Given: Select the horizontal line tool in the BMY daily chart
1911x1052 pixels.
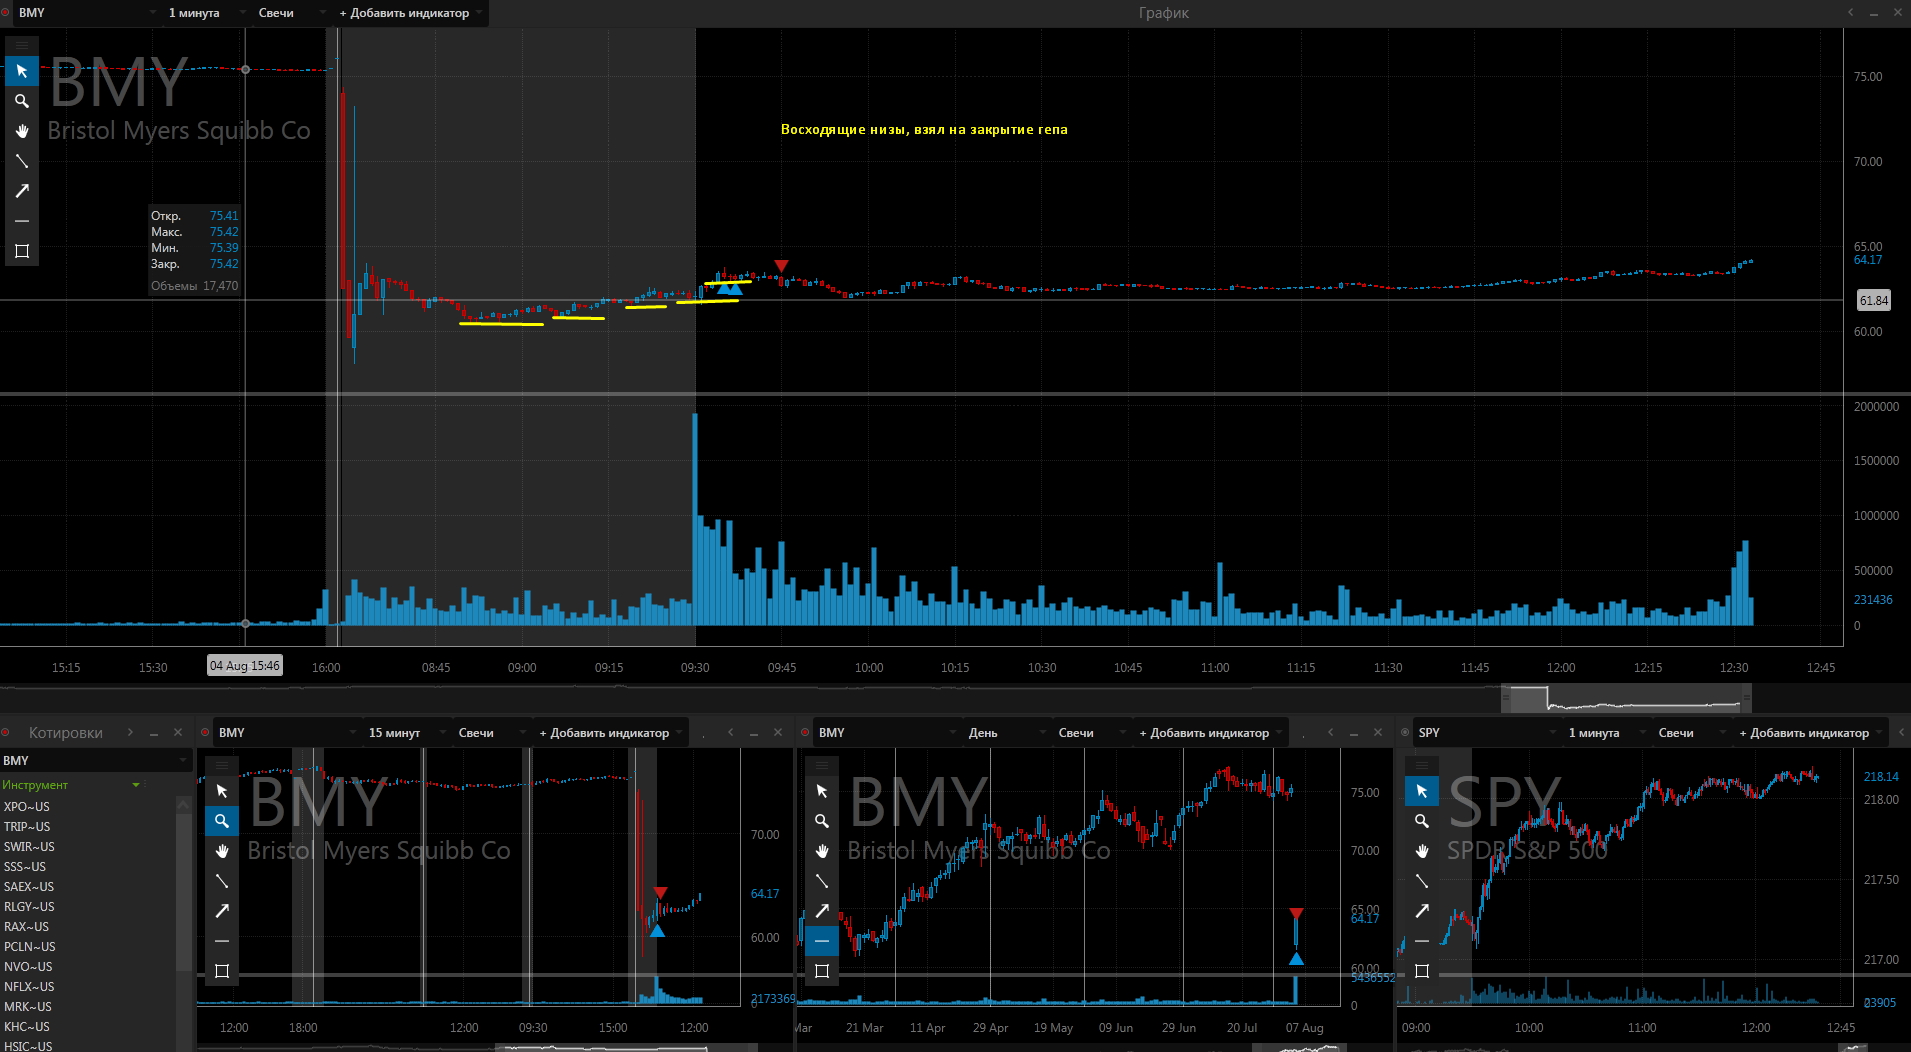Looking at the screenshot, I should (822, 941).
